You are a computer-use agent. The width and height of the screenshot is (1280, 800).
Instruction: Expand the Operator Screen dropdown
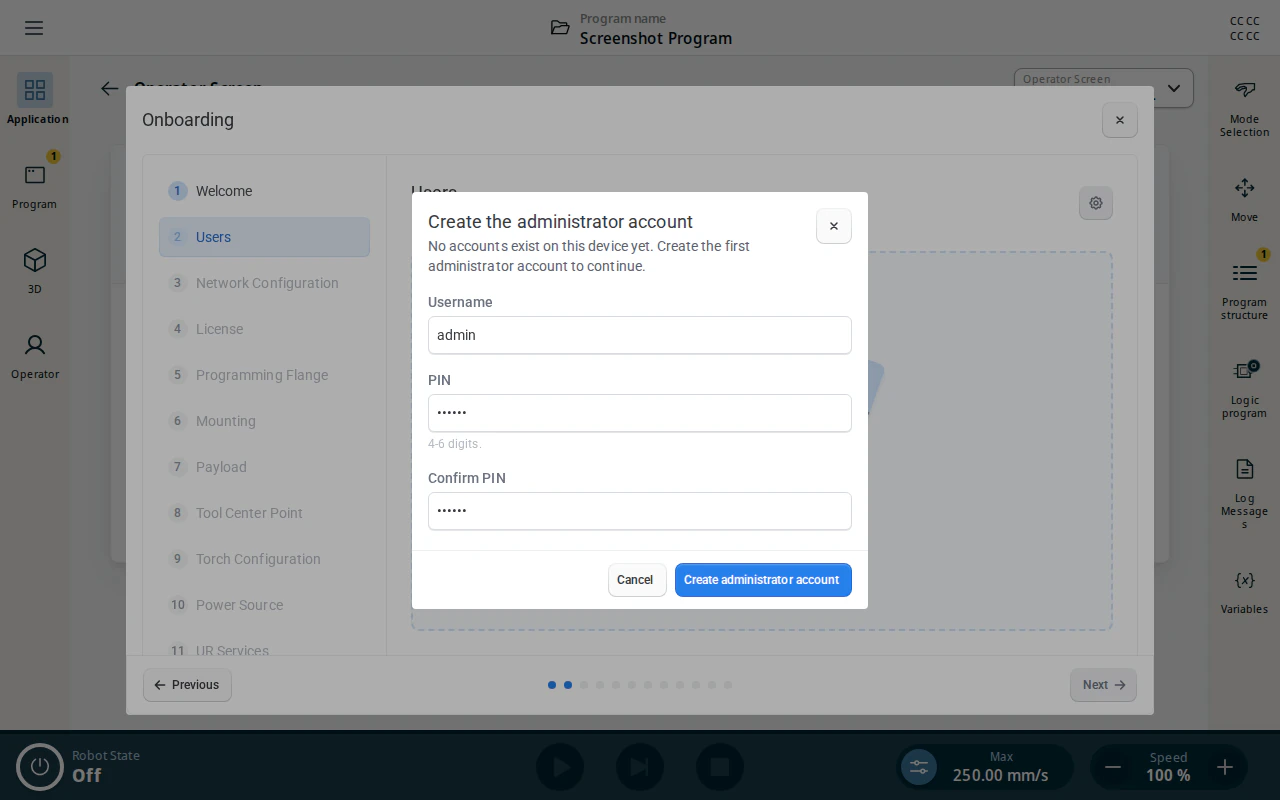(1174, 88)
